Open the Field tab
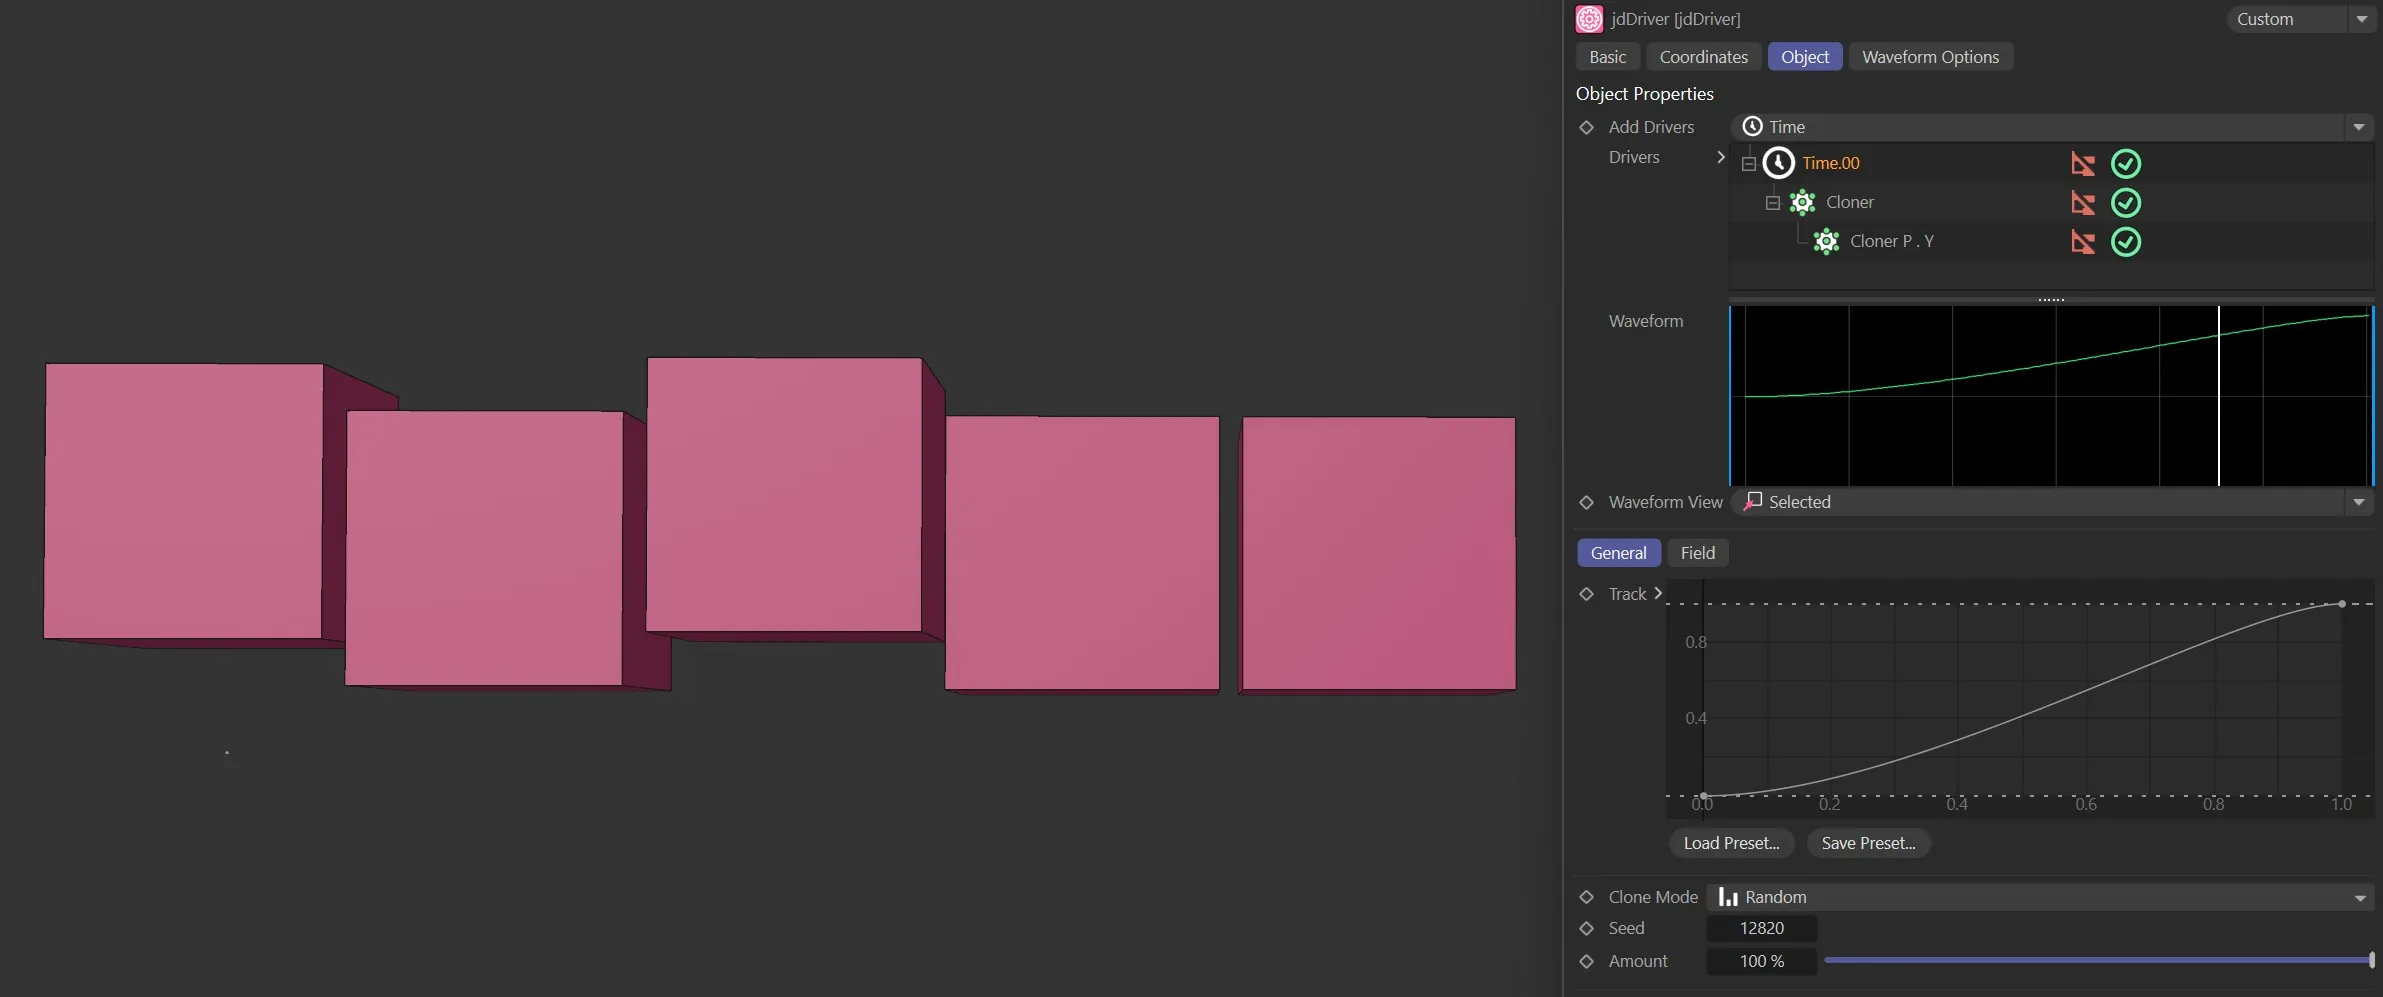Screen dimensions: 2383x997 pos(1697,553)
